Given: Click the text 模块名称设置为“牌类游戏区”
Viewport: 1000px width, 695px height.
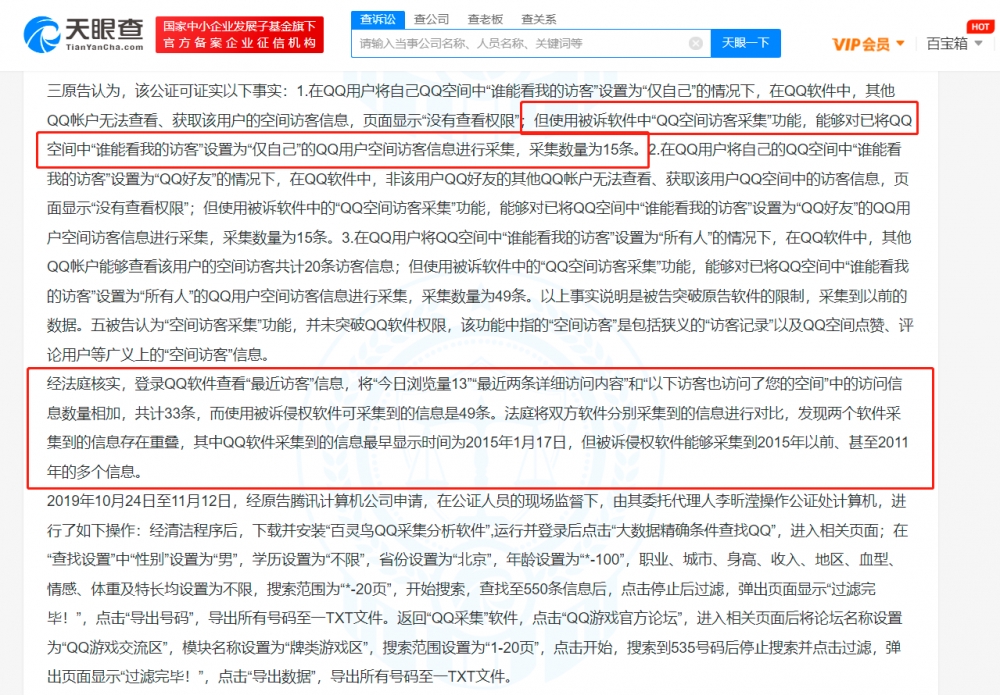Looking at the screenshot, I should coord(277,648).
